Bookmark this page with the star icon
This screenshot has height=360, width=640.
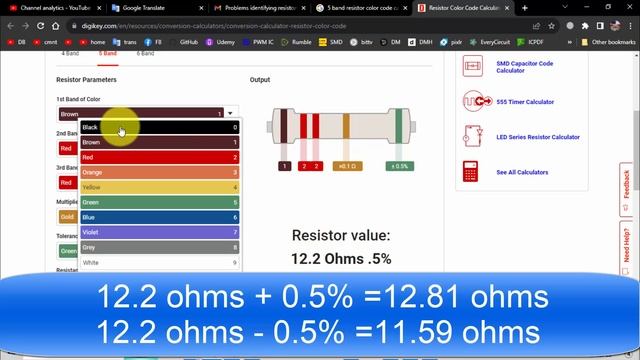(551, 26)
